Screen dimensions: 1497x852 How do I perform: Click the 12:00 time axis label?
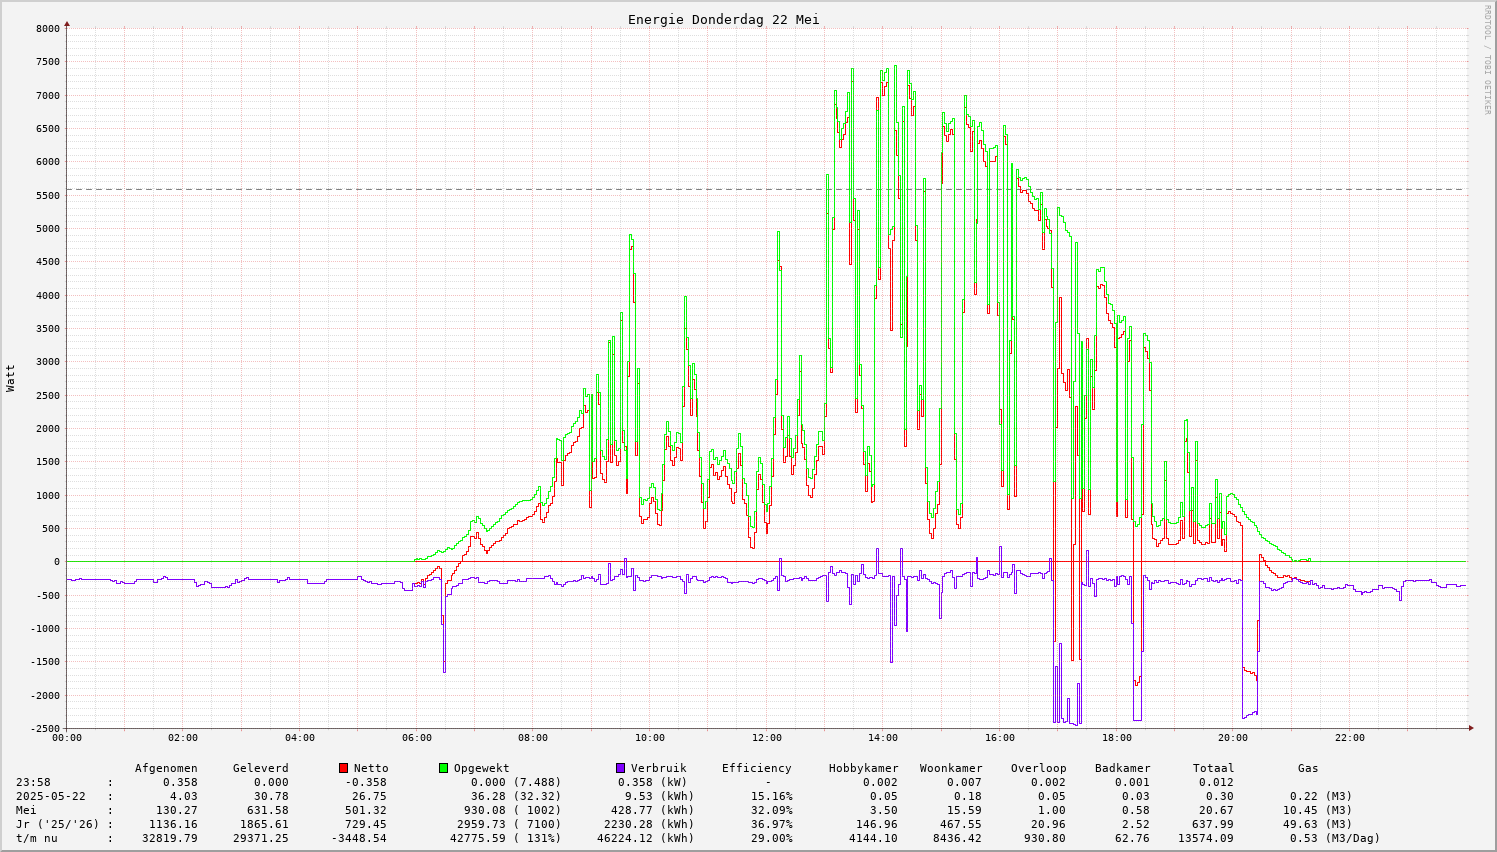766,738
